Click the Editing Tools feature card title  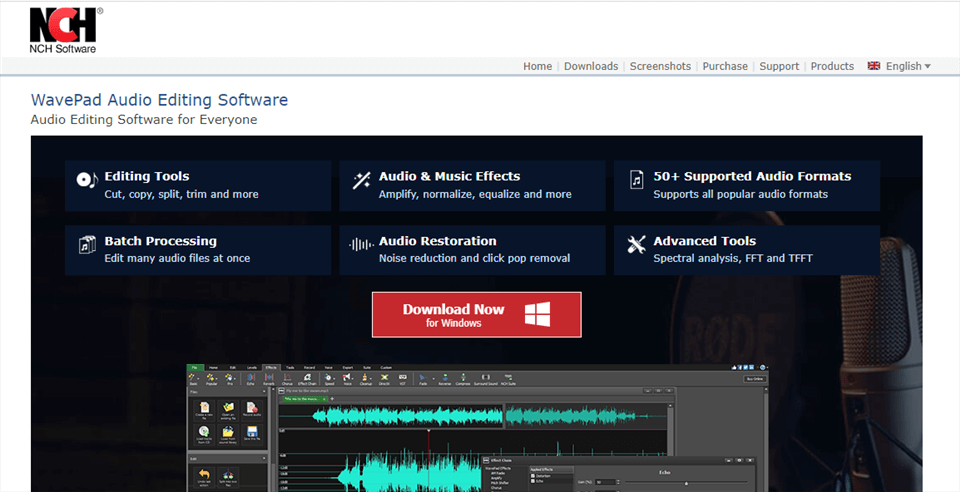[x=147, y=176]
